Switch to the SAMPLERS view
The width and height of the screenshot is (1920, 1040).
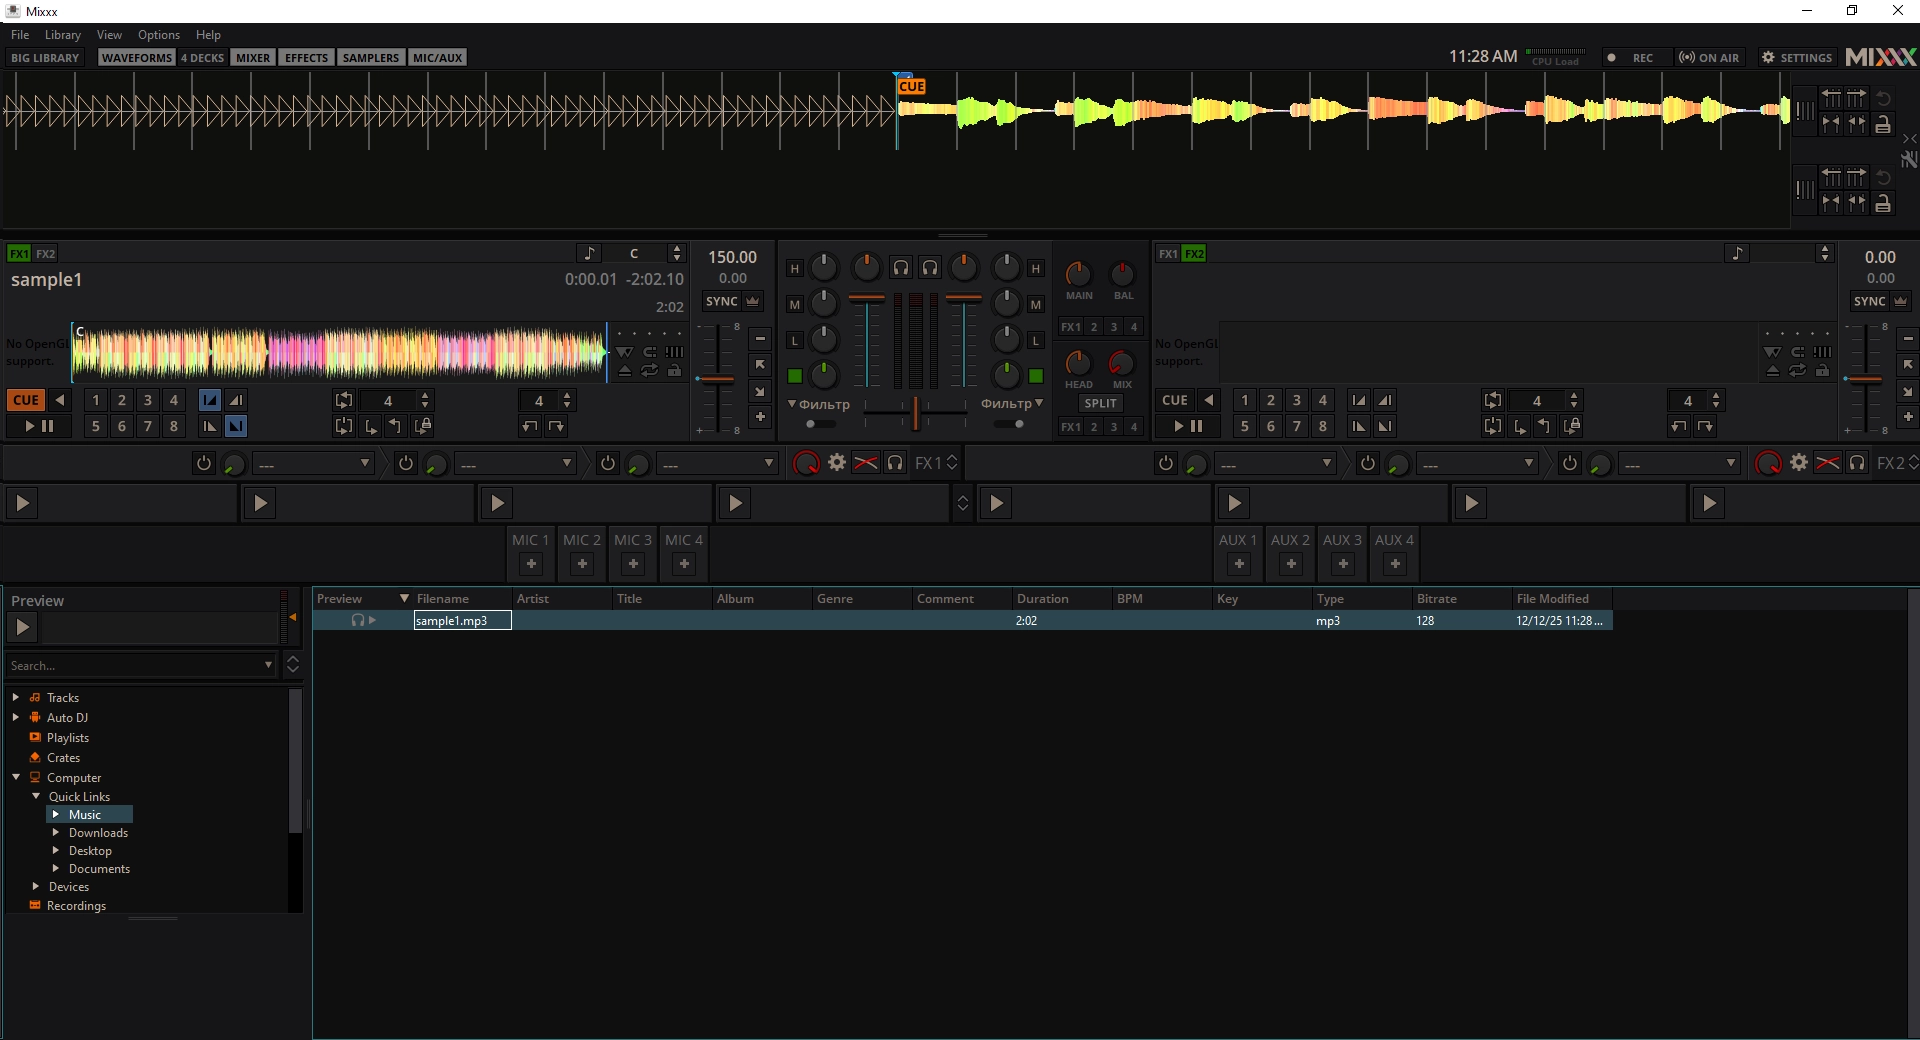point(370,57)
